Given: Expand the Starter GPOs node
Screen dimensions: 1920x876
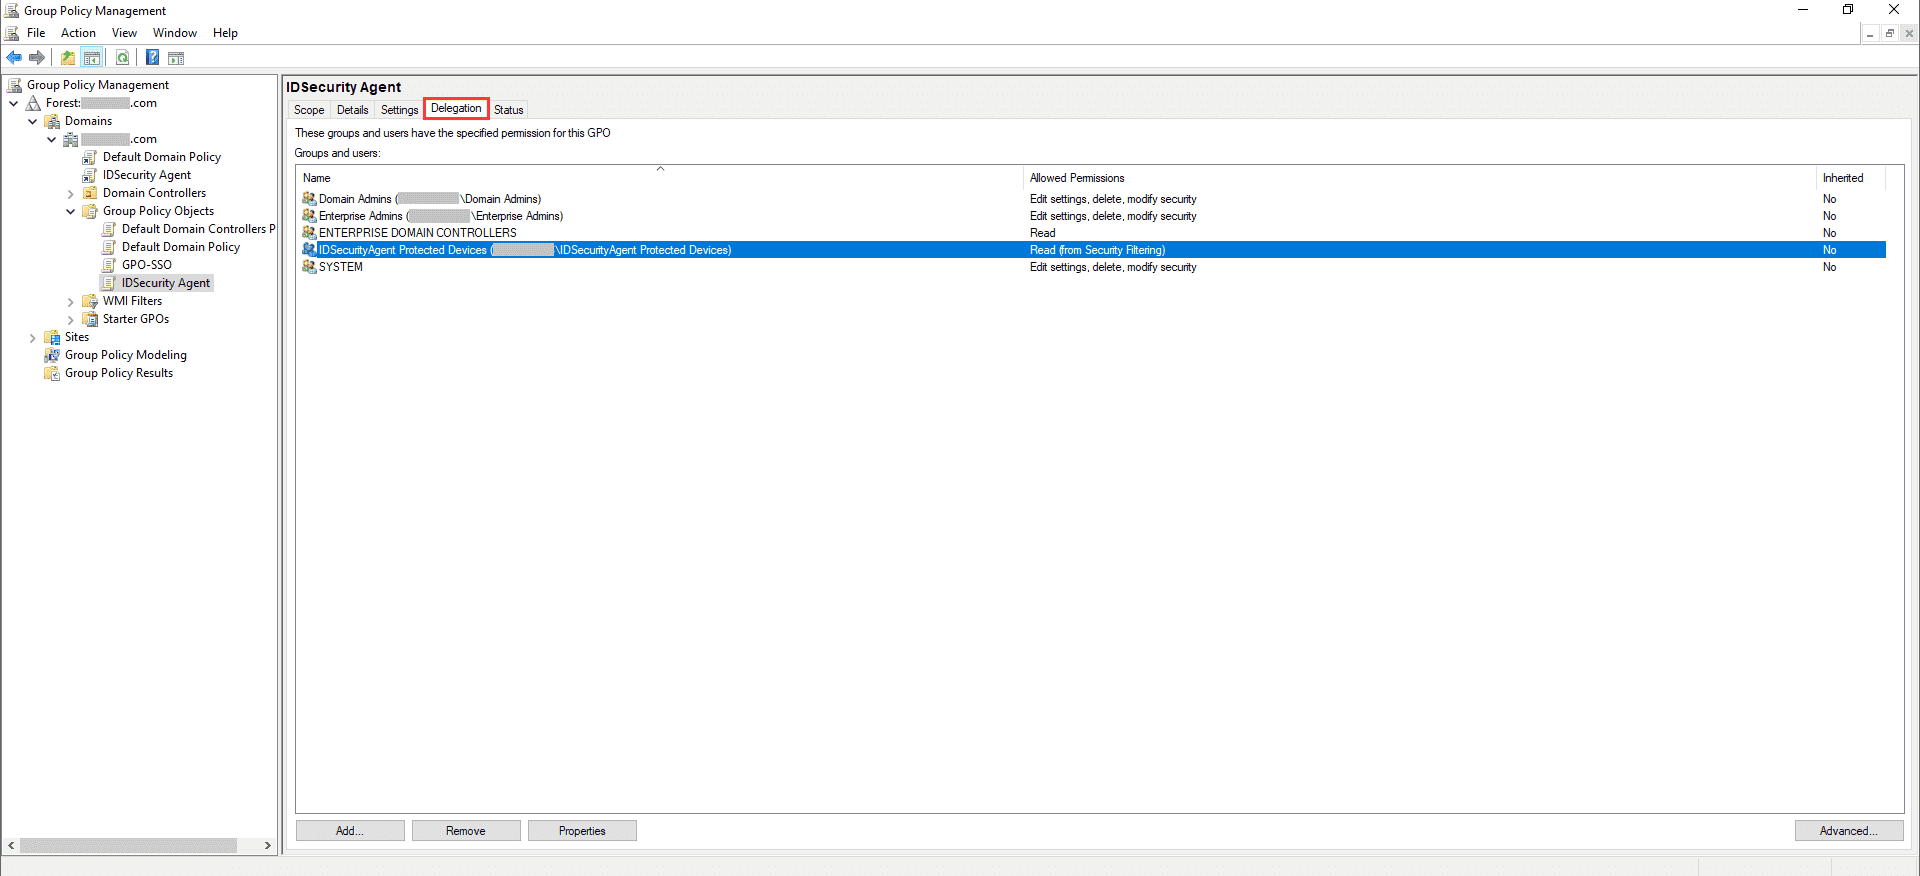Looking at the screenshot, I should click(x=70, y=319).
